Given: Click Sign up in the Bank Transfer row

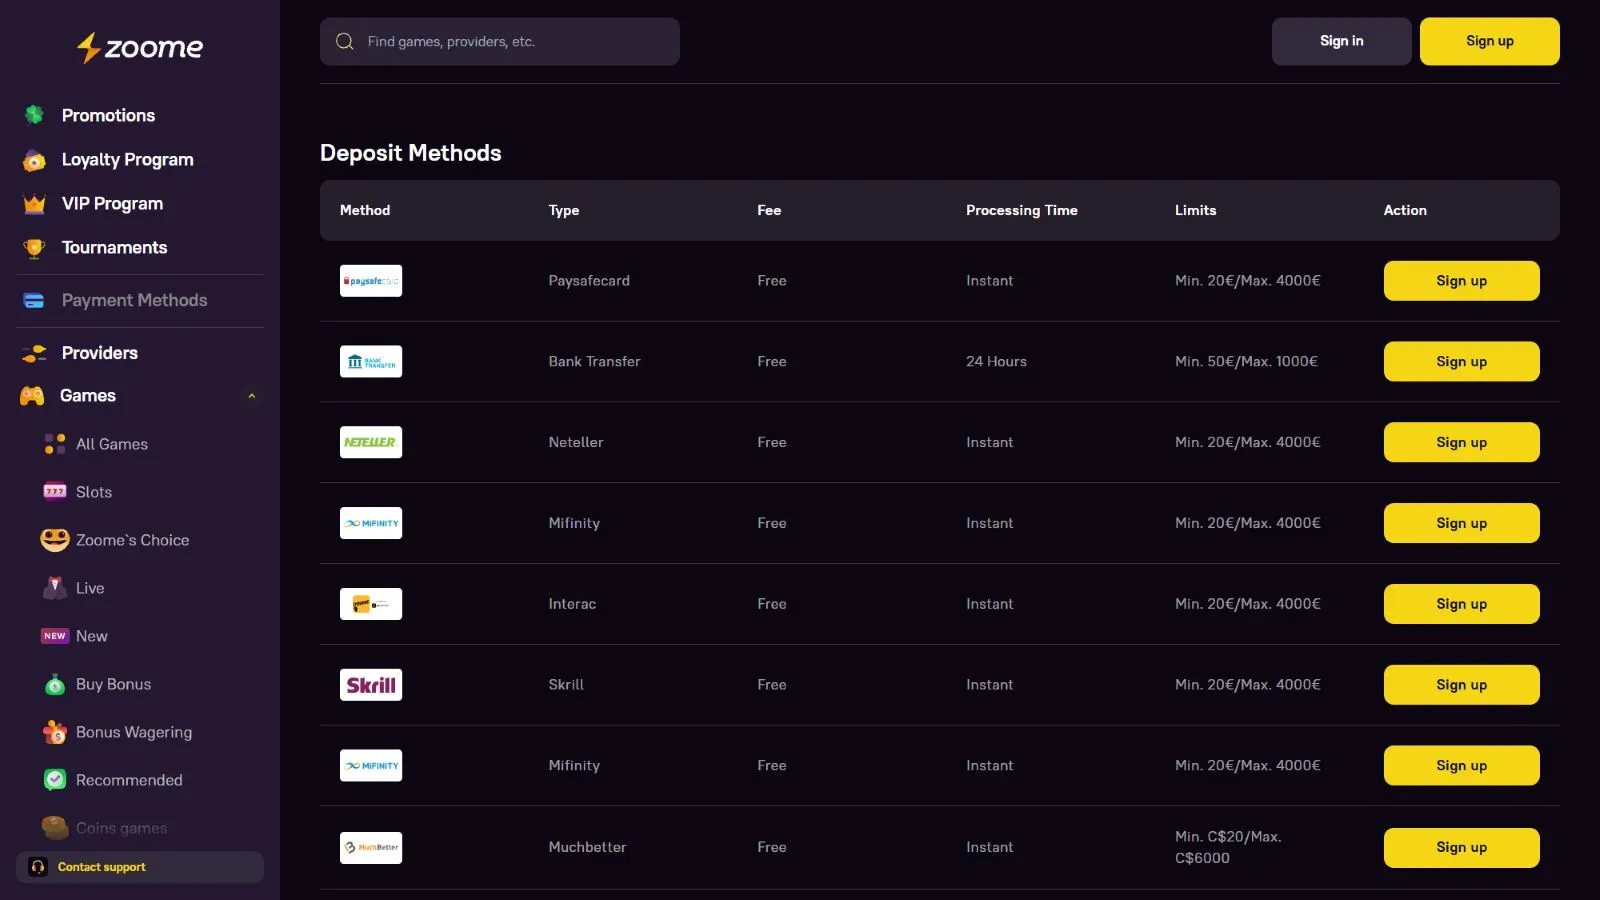Looking at the screenshot, I should (1461, 362).
